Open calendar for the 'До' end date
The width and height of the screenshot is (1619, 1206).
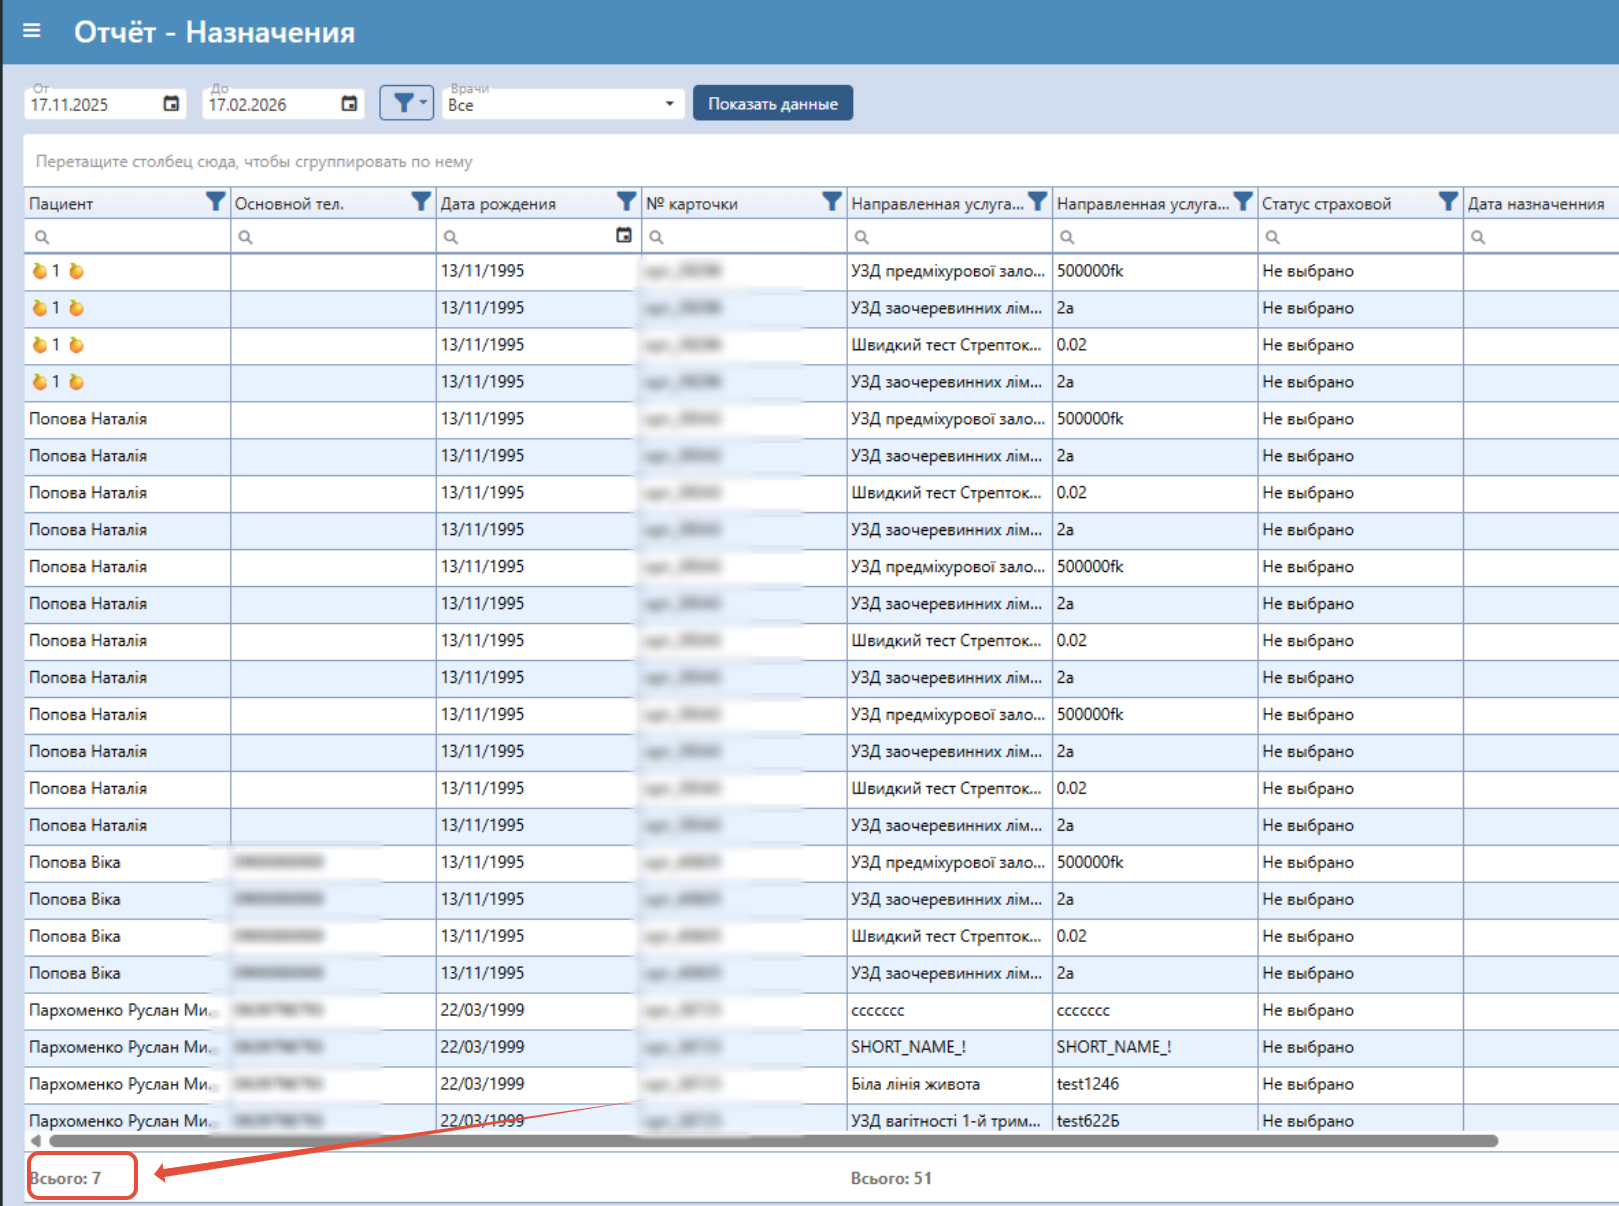click(349, 104)
